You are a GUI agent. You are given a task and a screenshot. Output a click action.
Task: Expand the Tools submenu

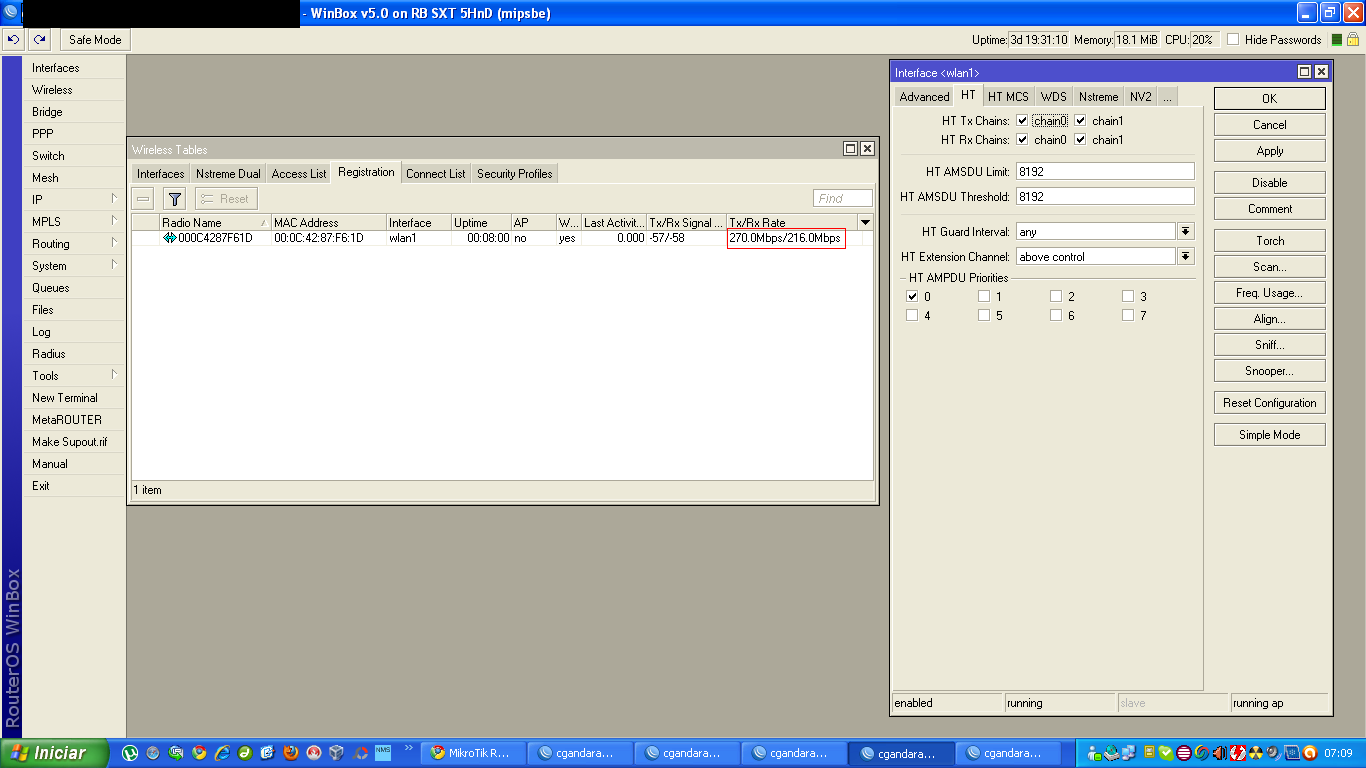click(x=75, y=375)
